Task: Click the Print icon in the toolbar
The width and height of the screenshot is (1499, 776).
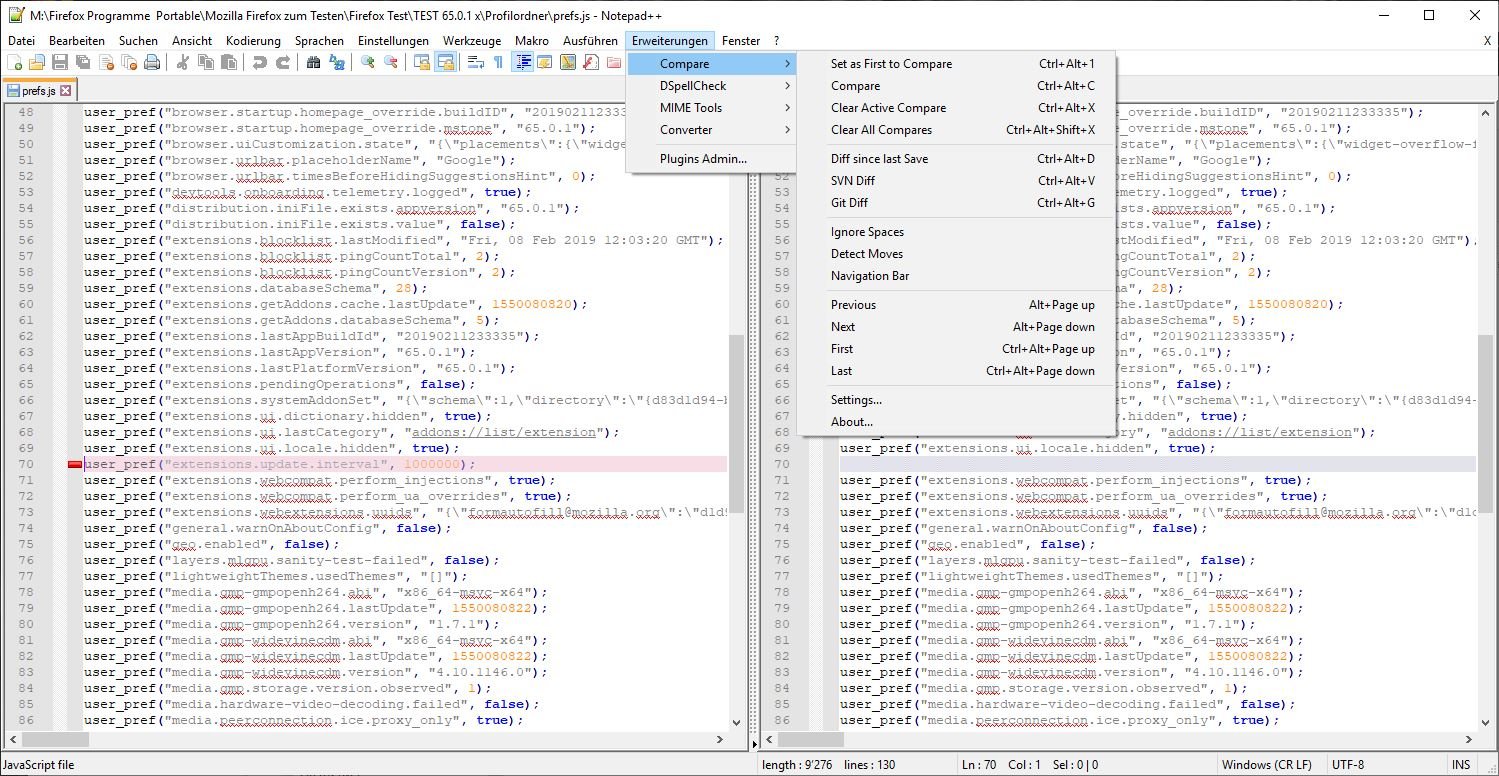Action: click(152, 63)
